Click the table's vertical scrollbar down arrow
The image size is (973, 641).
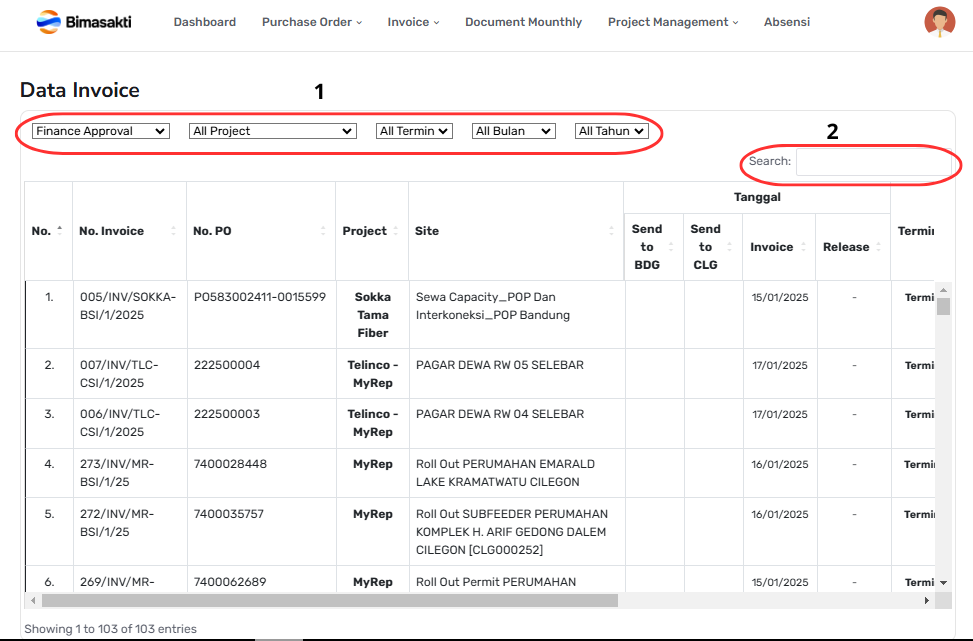coord(943,582)
